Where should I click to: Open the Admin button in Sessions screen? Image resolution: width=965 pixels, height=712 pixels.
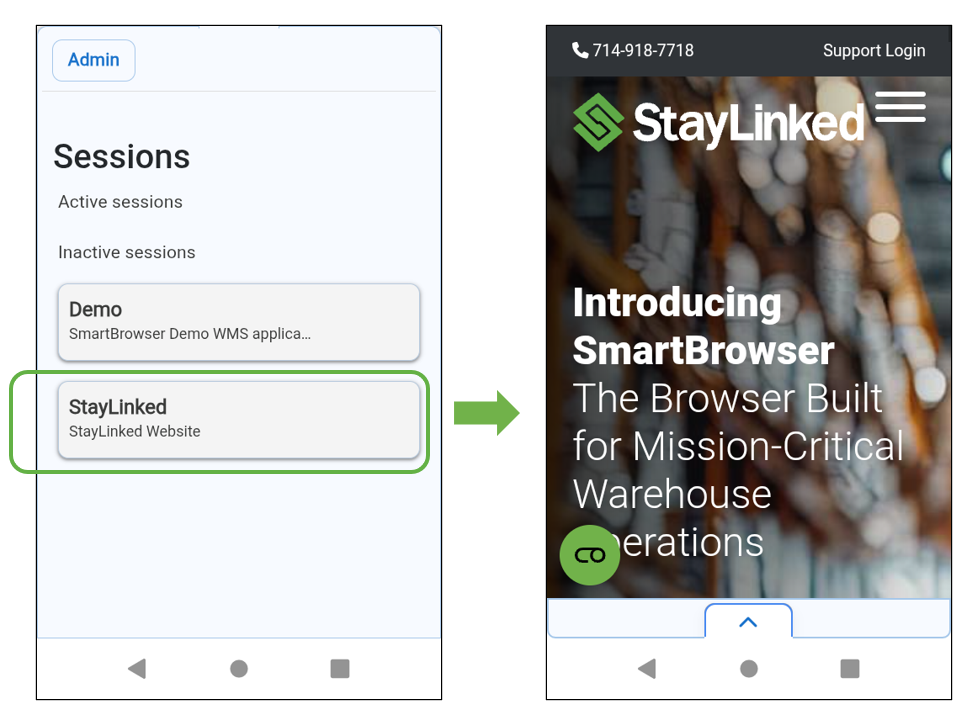pos(94,60)
